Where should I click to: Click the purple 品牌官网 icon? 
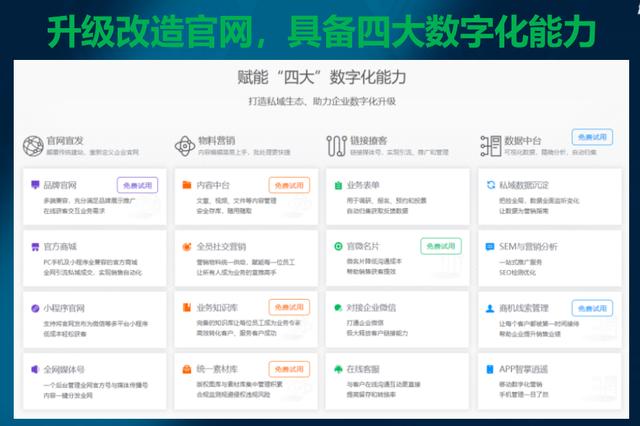coord(33,185)
